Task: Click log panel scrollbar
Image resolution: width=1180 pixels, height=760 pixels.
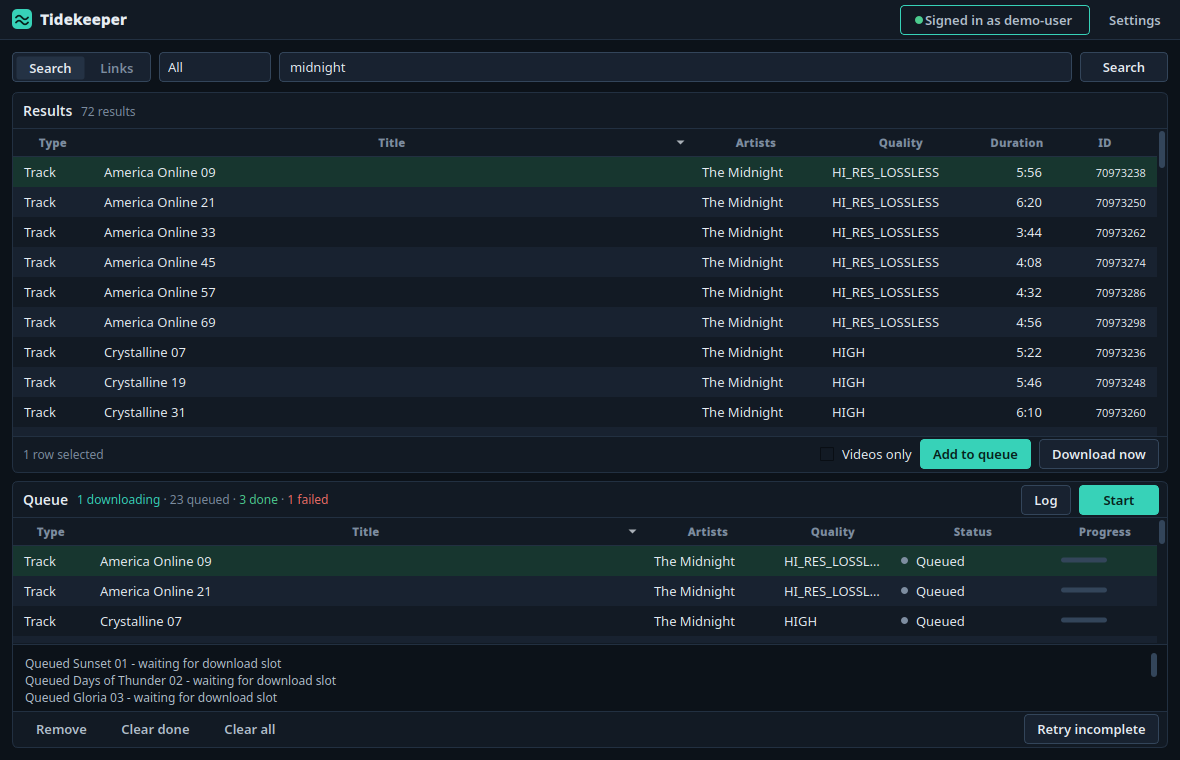Action: click(1154, 665)
